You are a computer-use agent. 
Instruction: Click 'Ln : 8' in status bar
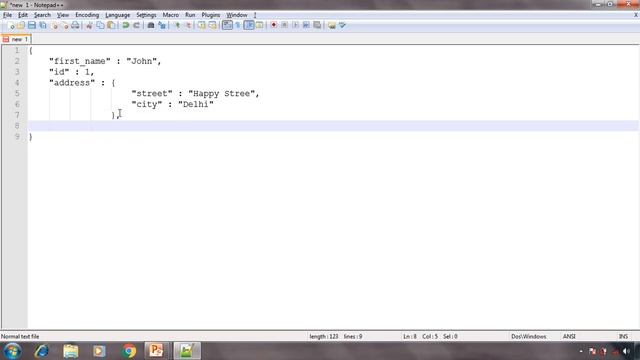(x=410, y=337)
